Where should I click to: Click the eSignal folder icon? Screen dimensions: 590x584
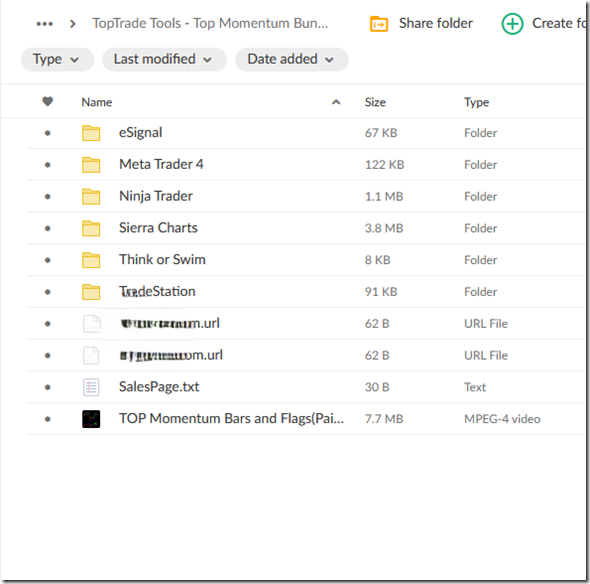click(x=91, y=133)
